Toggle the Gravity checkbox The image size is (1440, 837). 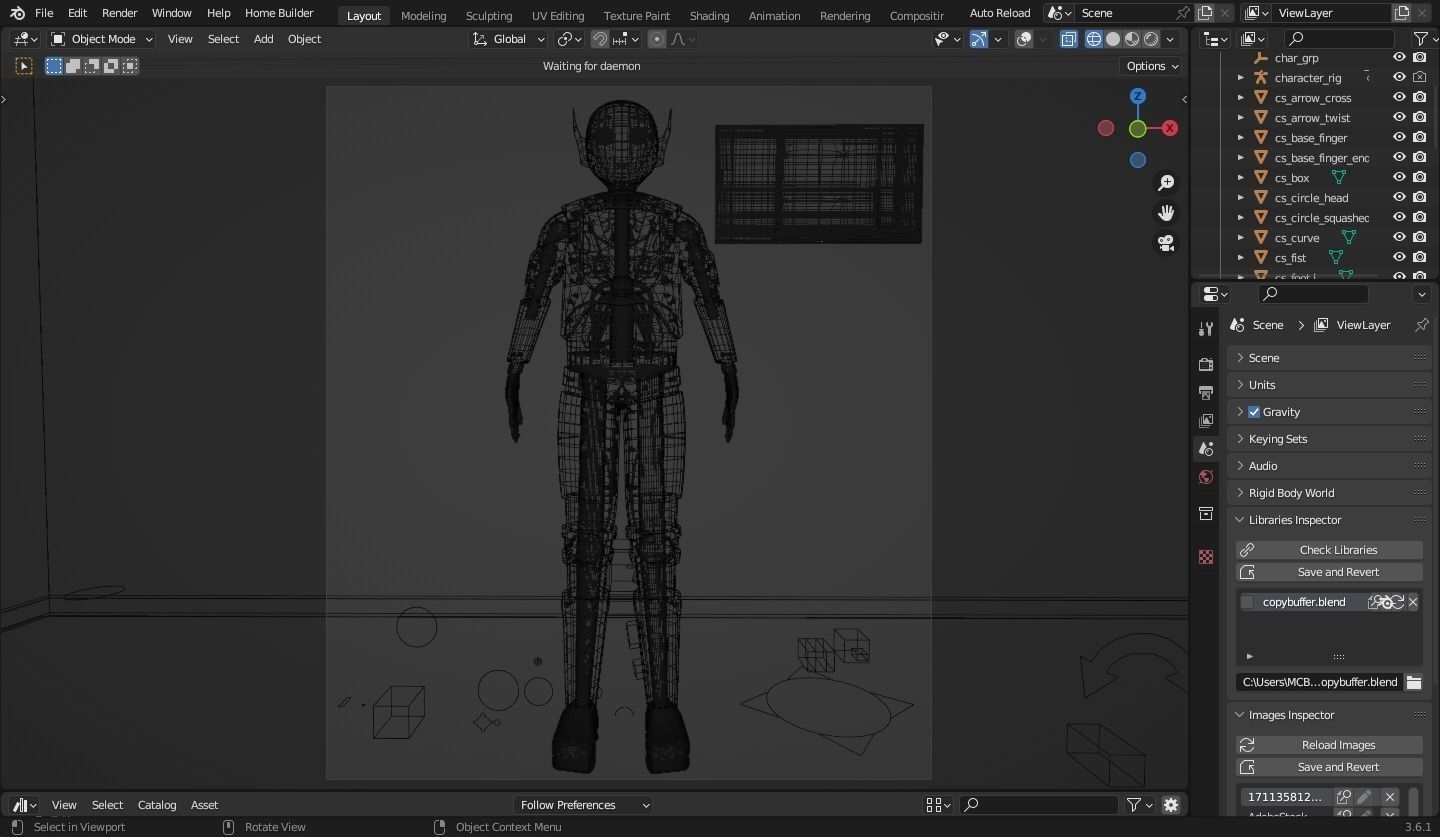tap(1254, 412)
